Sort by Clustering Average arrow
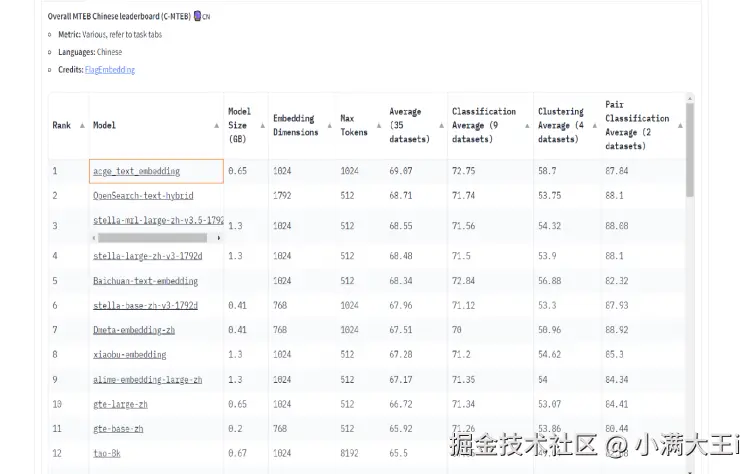Image resolution: width=756 pixels, height=474 pixels. point(595,125)
